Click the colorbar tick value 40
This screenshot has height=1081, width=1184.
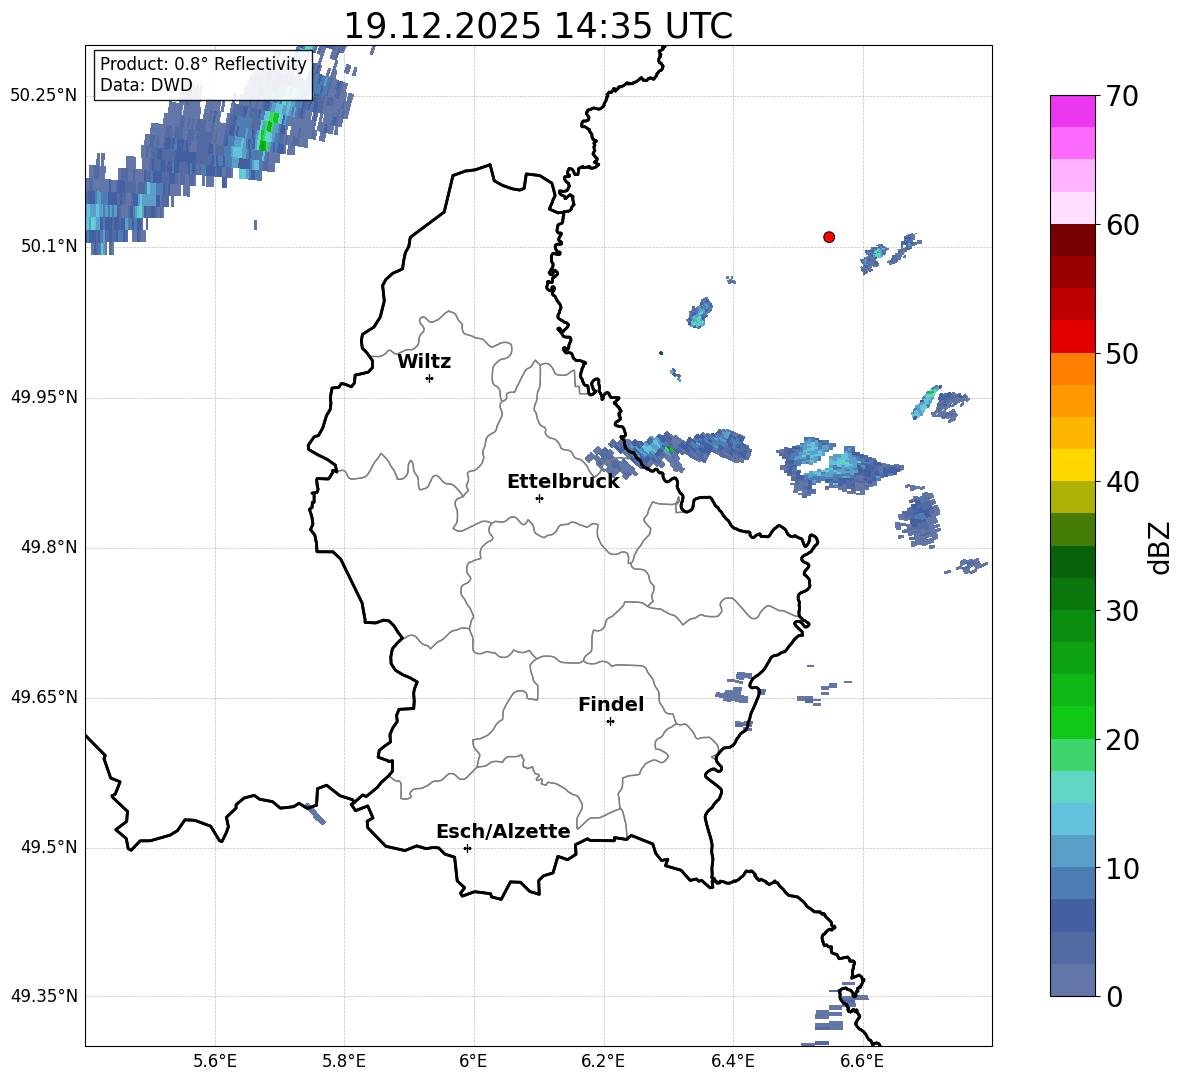point(1122,482)
